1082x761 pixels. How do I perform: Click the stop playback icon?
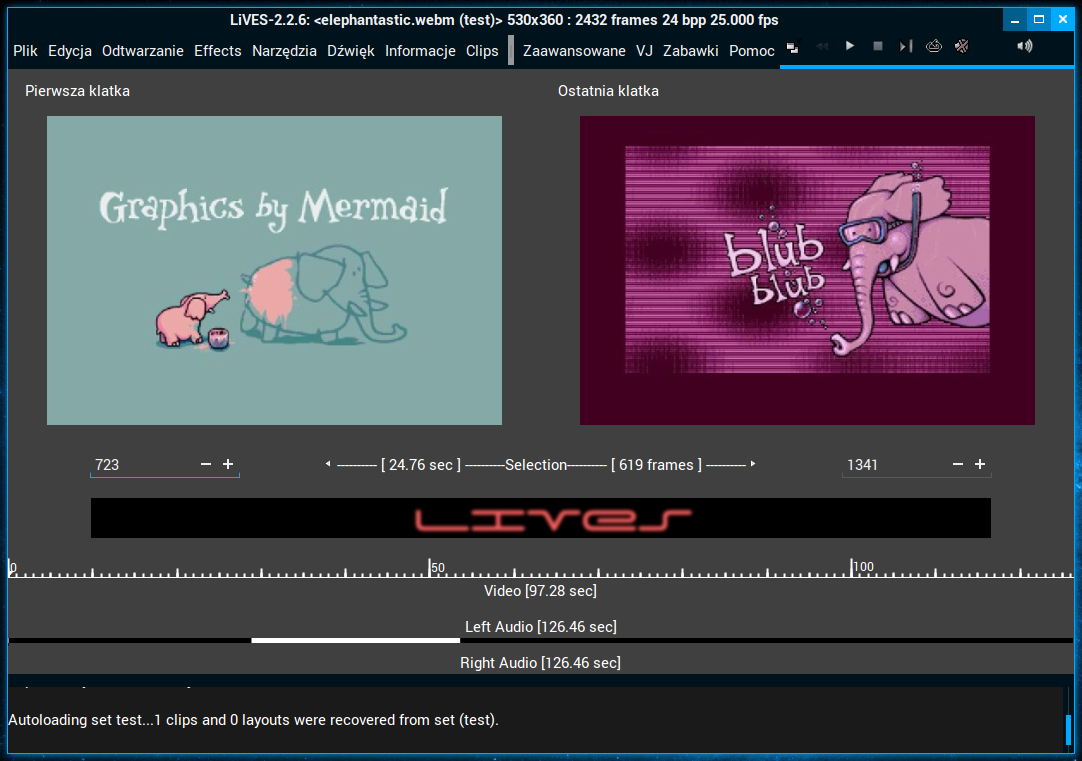pyautogui.click(x=878, y=46)
